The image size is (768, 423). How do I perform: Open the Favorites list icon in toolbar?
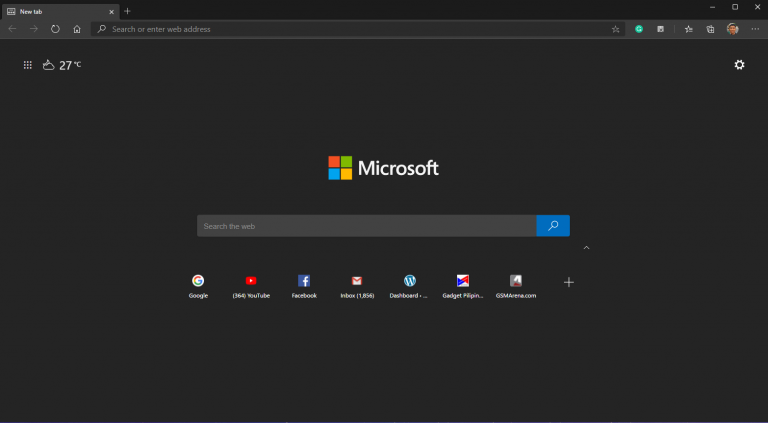689,29
